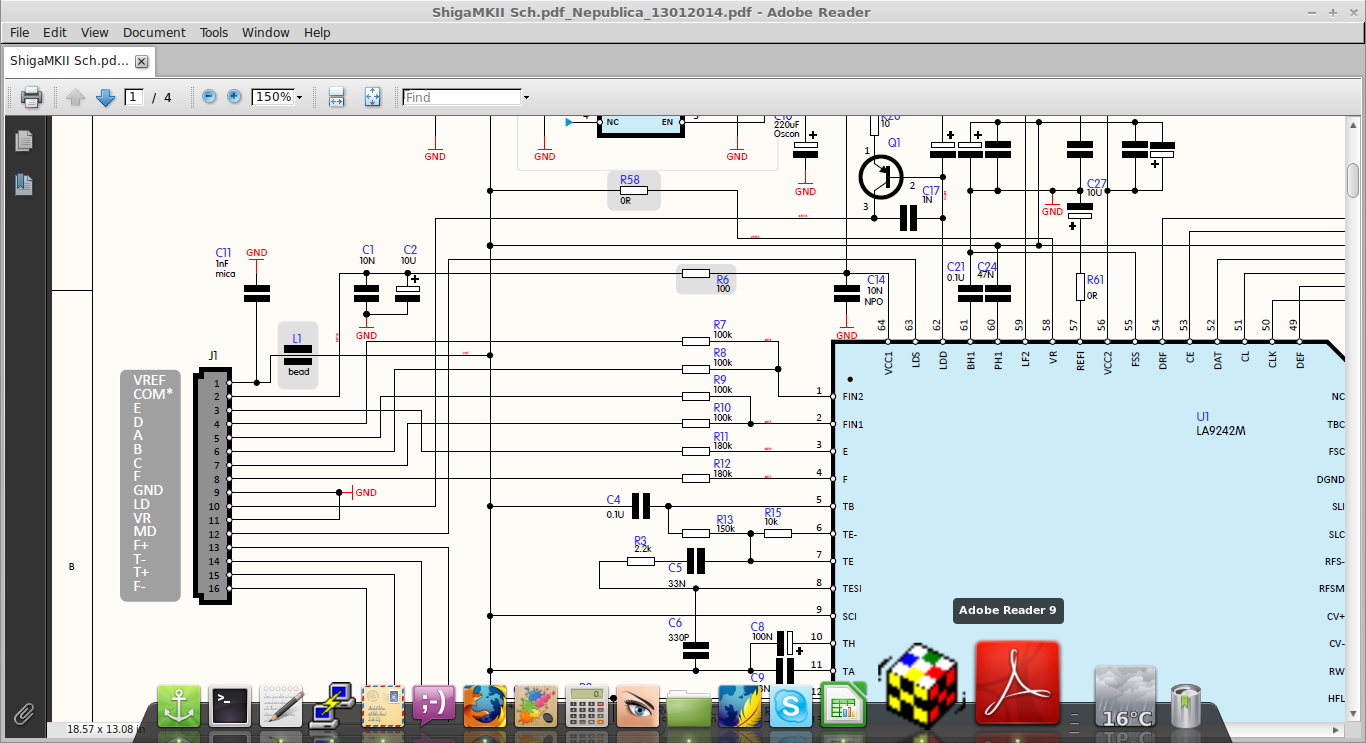The height and width of the screenshot is (743, 1366).
Task: Zoom in with the plus button
Action: [234, 97]
